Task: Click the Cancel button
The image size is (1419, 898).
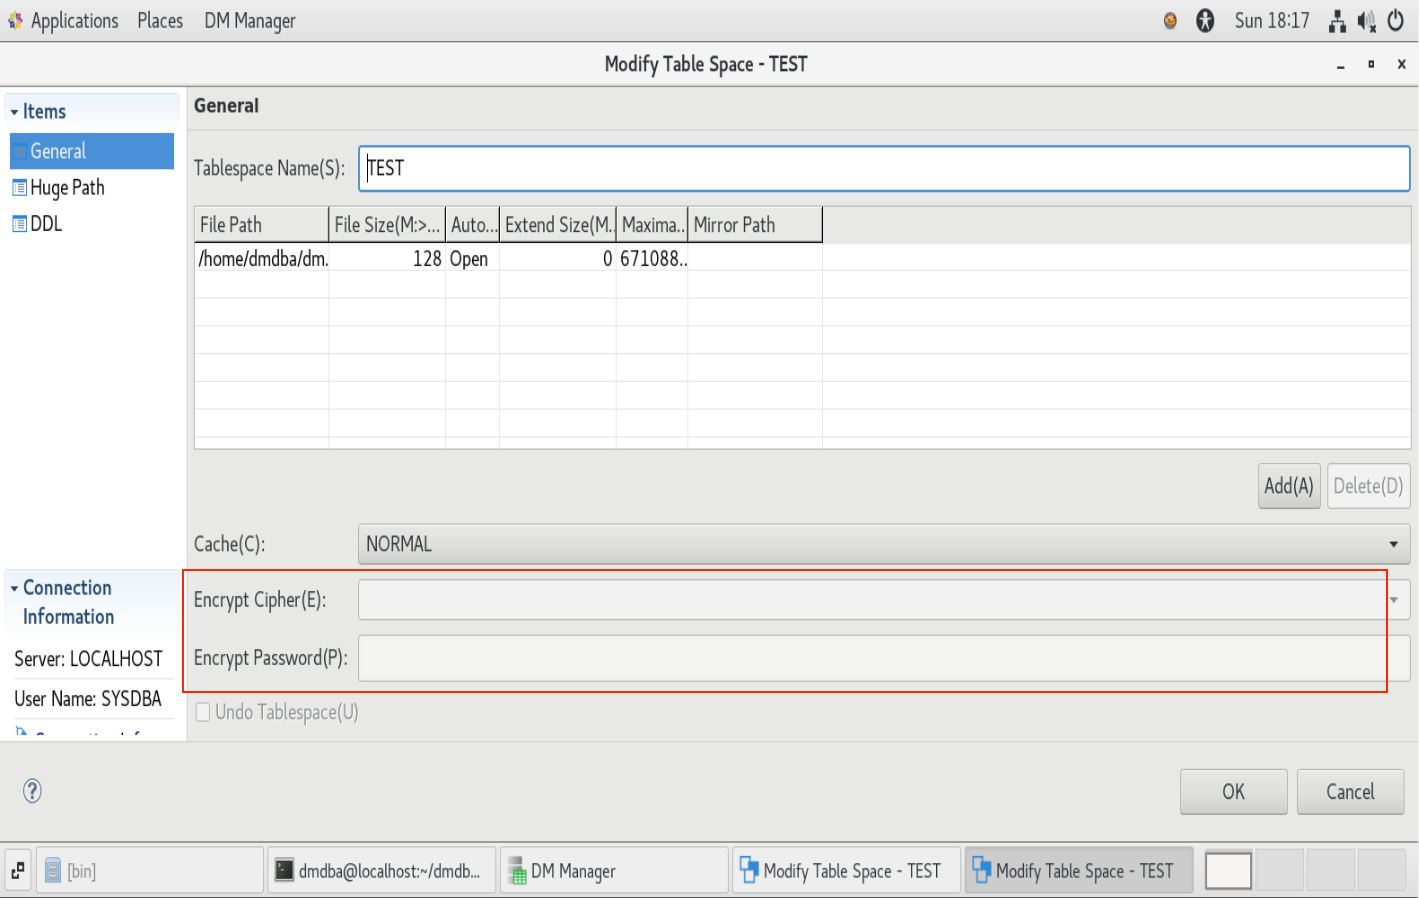Action: [1350, 792]
